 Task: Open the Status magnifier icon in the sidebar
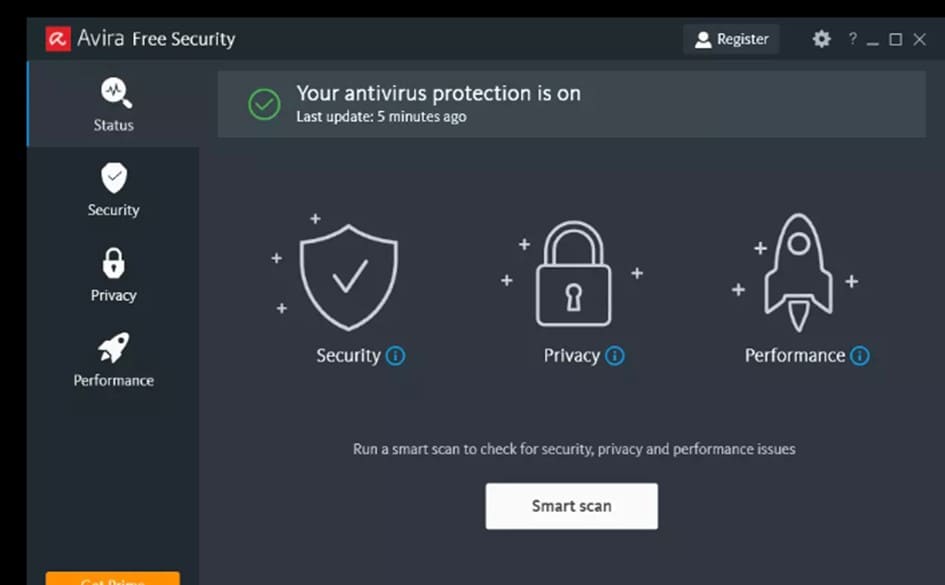click(113, 91)
